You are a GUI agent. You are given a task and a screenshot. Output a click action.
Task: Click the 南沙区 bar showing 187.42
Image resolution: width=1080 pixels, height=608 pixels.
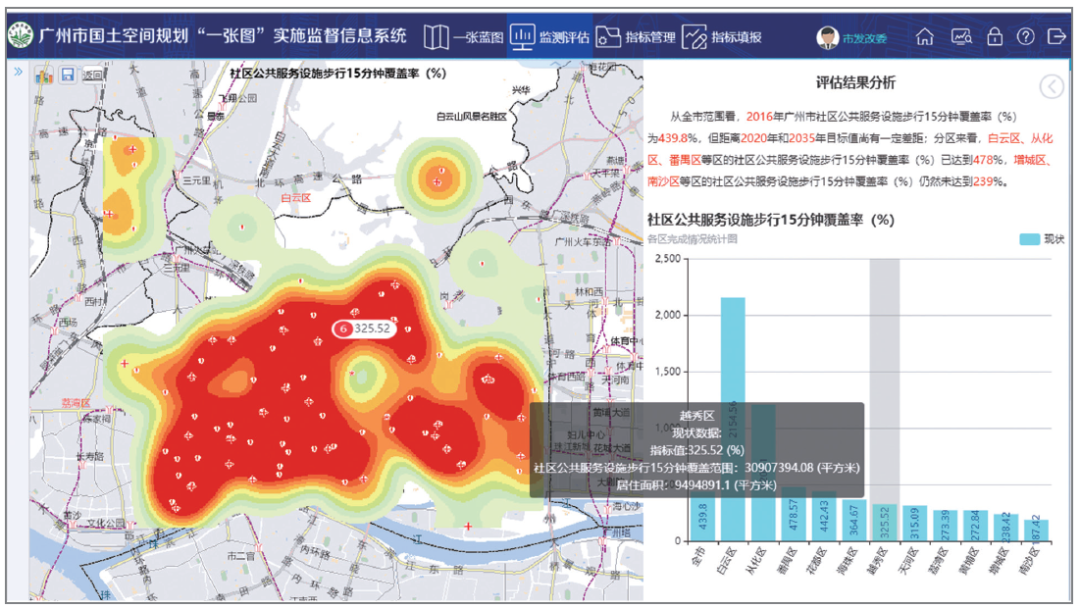click(1036, 530)
